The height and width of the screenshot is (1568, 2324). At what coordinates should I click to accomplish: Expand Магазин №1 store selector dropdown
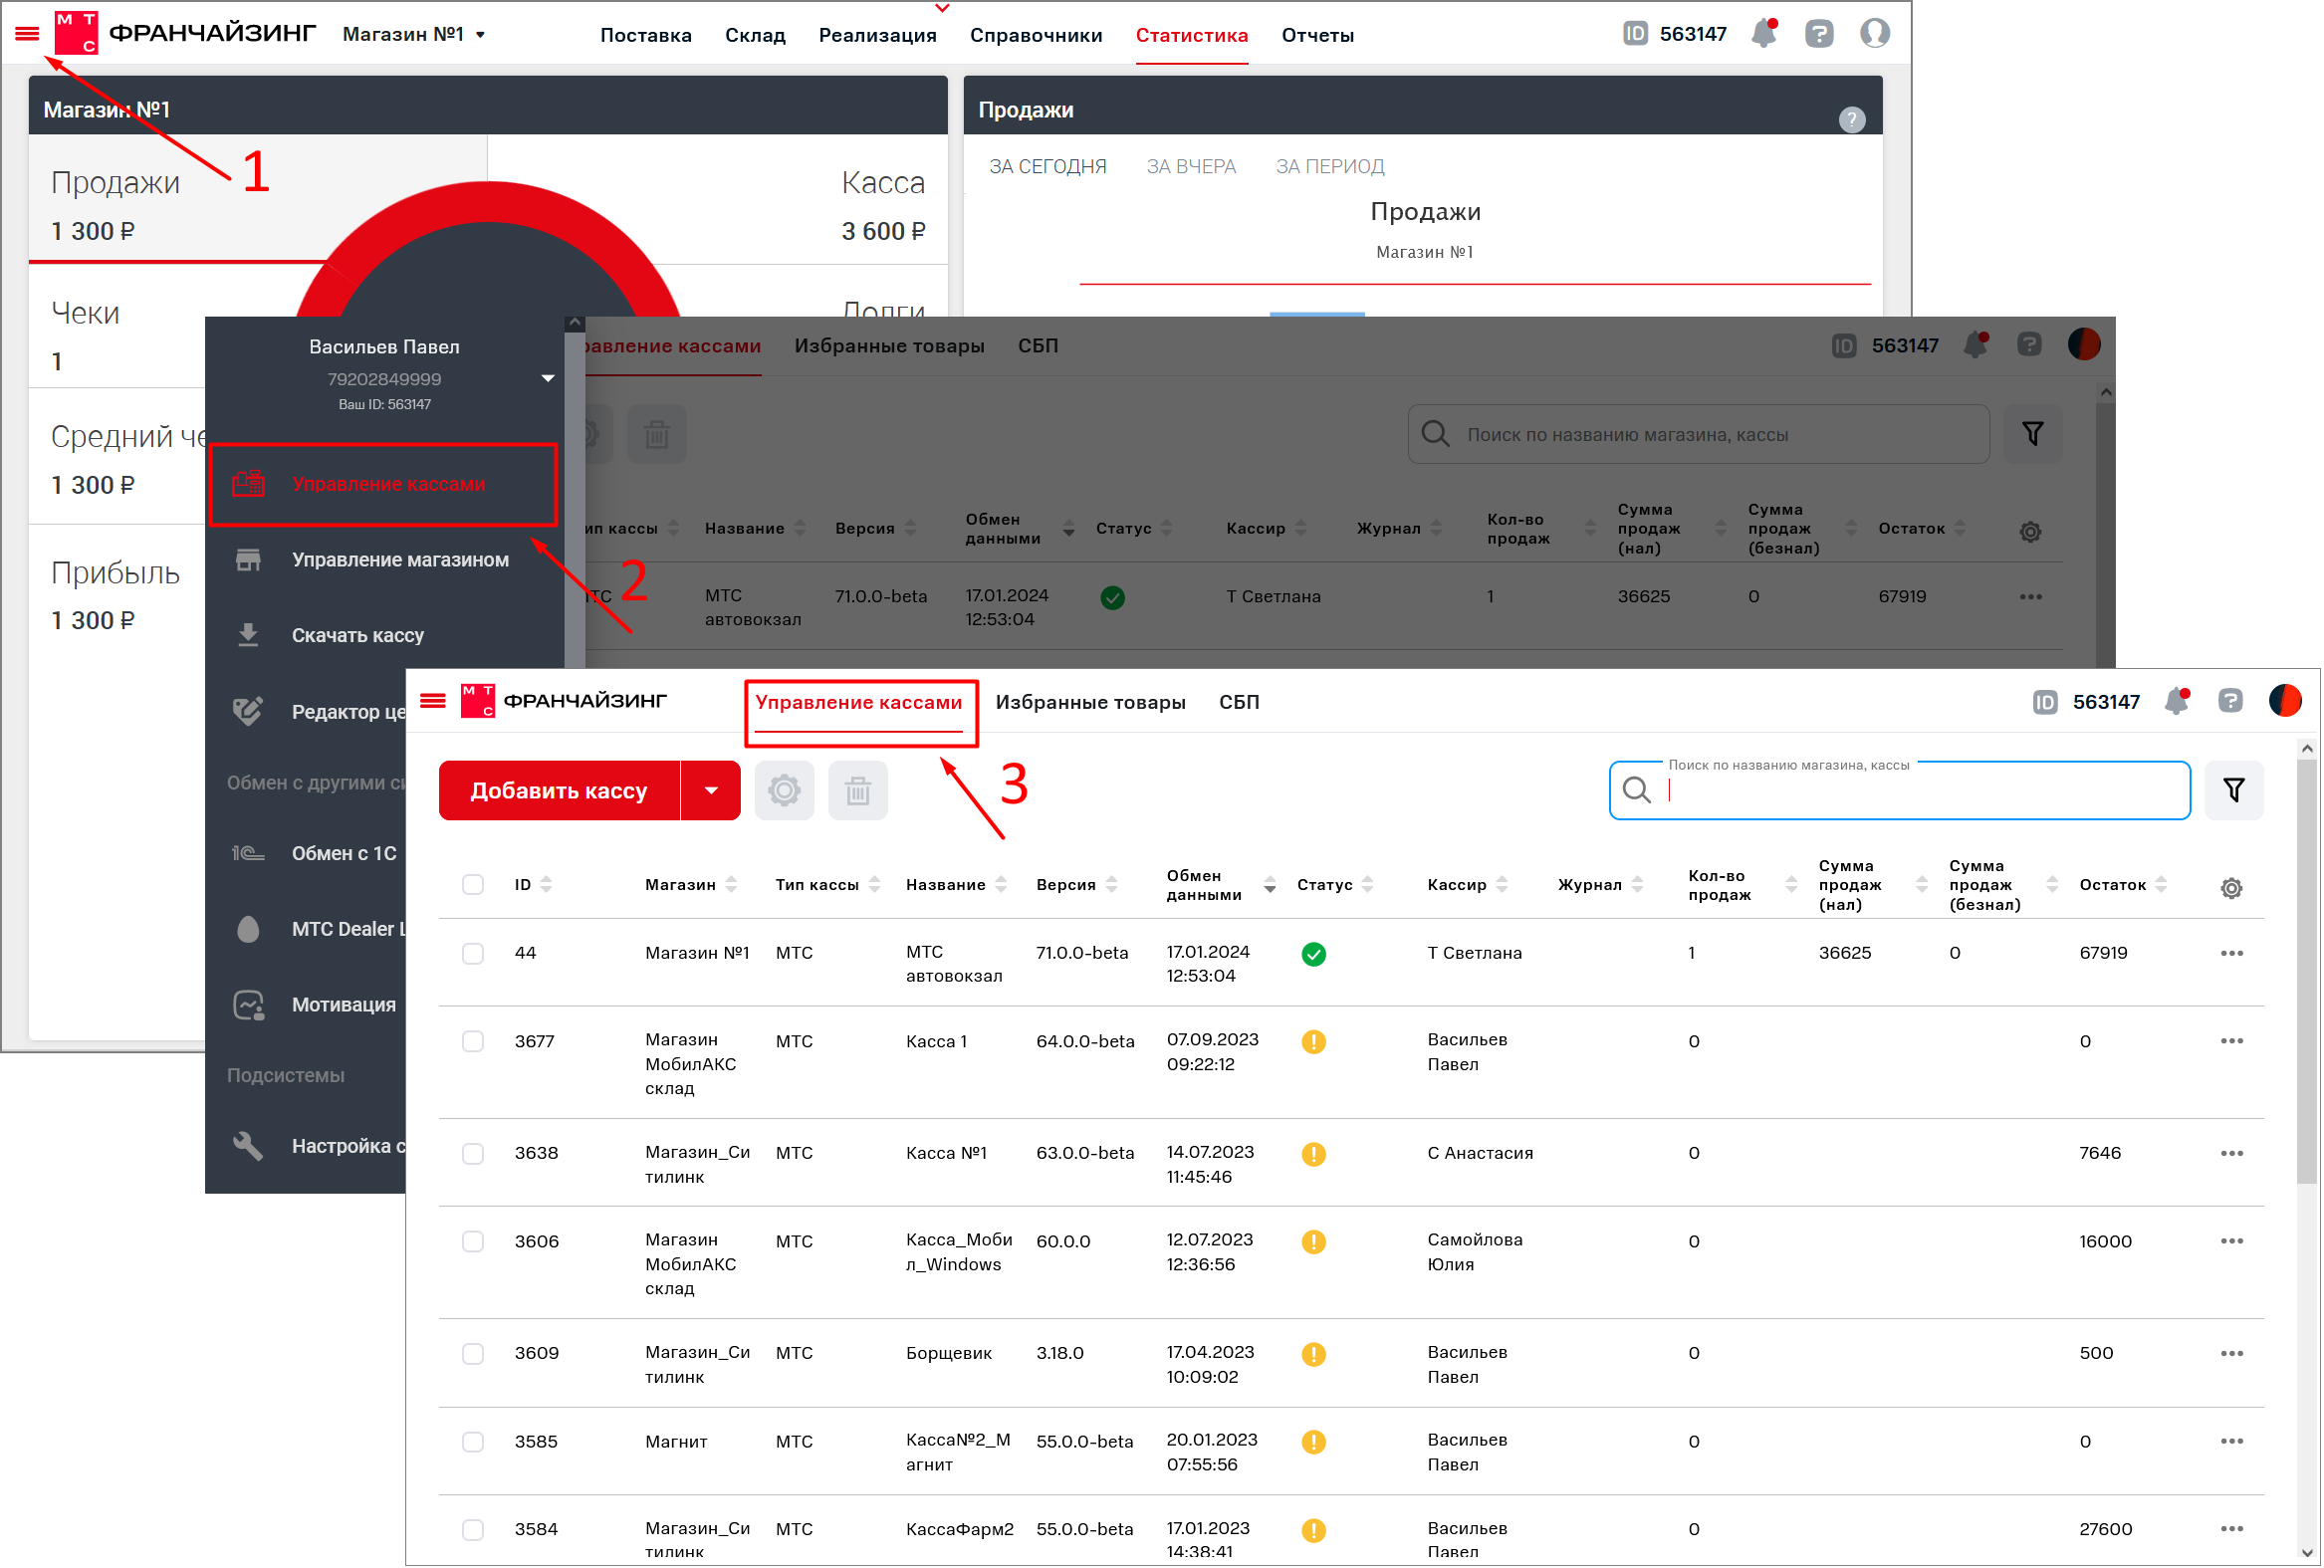414,35
